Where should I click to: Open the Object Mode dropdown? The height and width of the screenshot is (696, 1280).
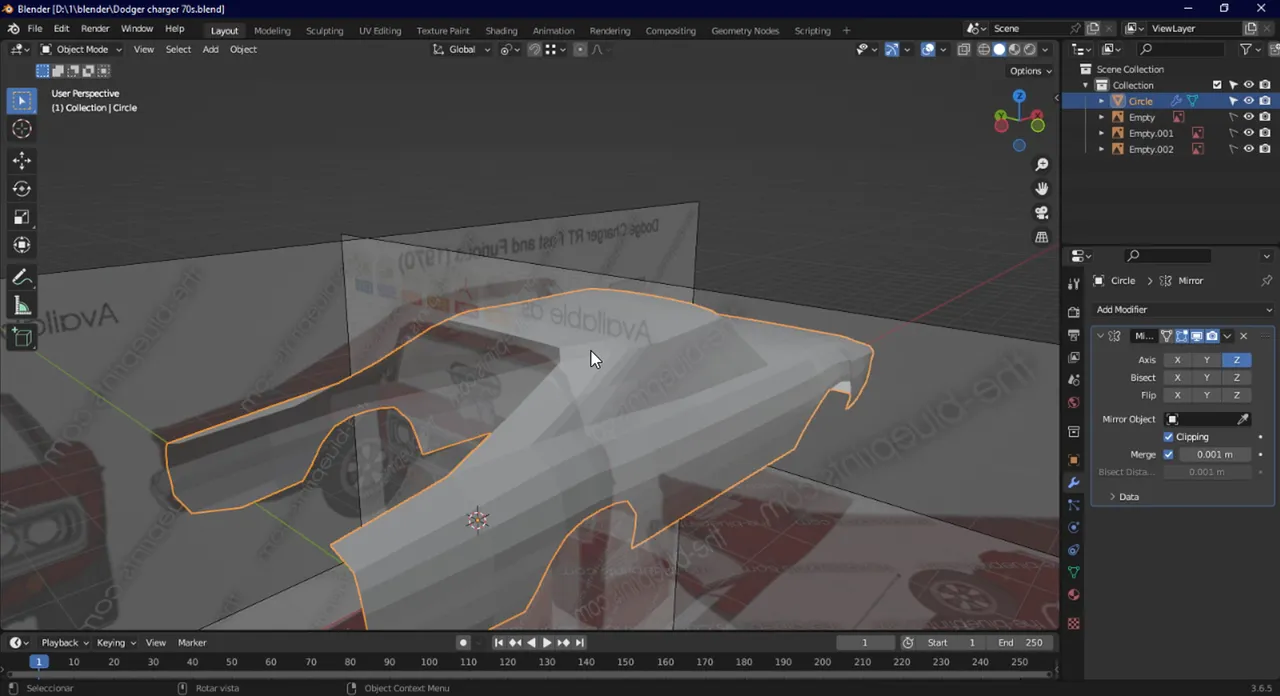tap(81, 49)
